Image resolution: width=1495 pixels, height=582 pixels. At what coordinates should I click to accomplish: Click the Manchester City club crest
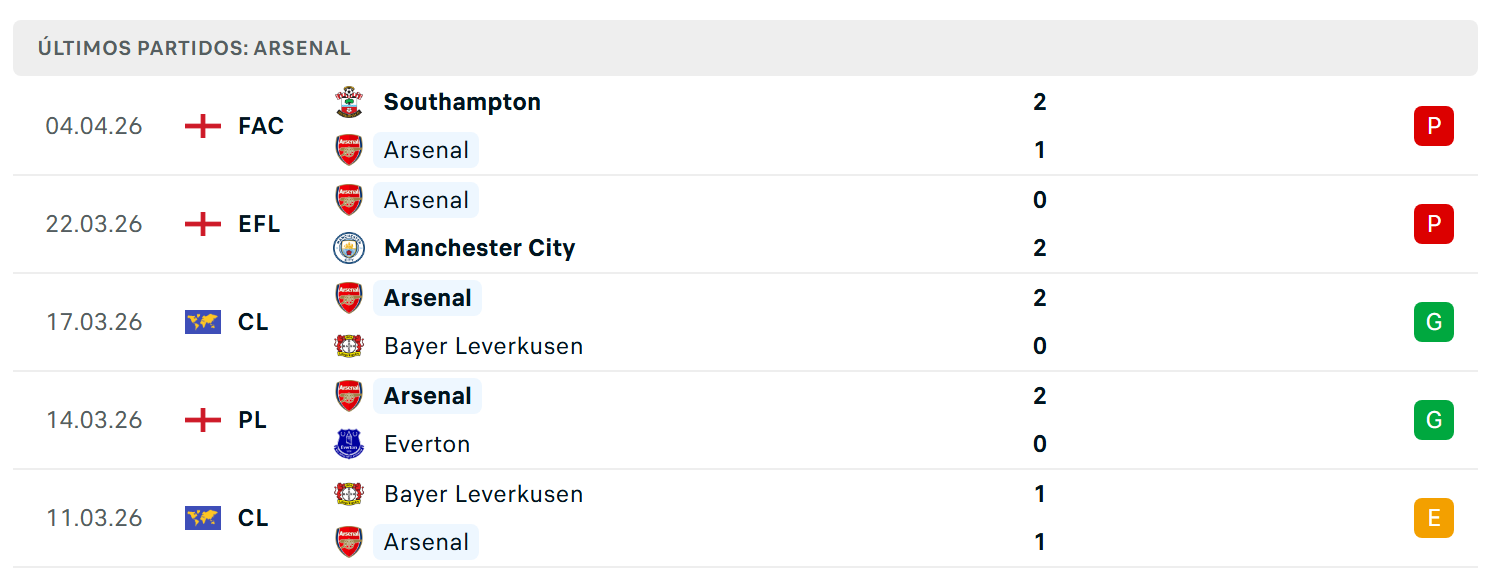[349, 248]
